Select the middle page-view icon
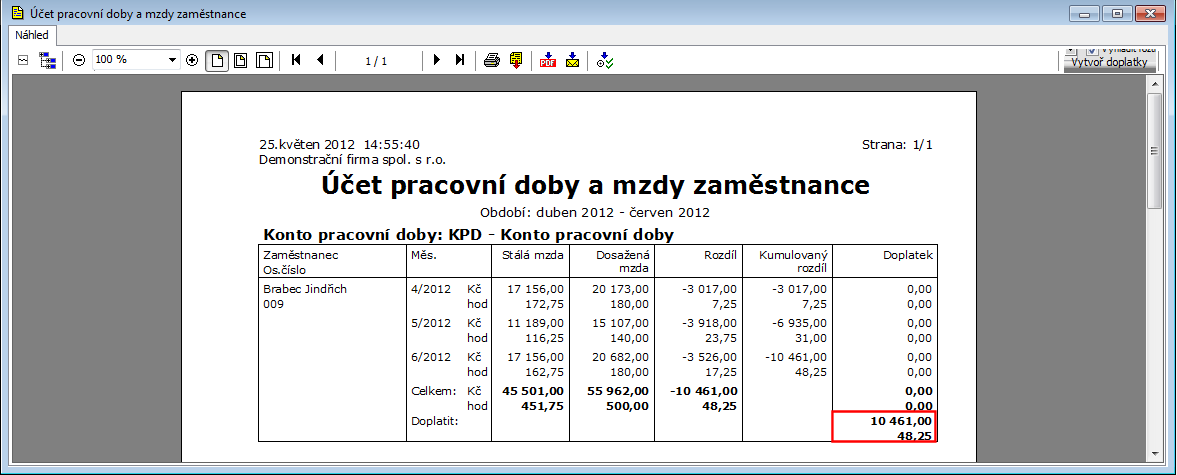 coord(241,61)
